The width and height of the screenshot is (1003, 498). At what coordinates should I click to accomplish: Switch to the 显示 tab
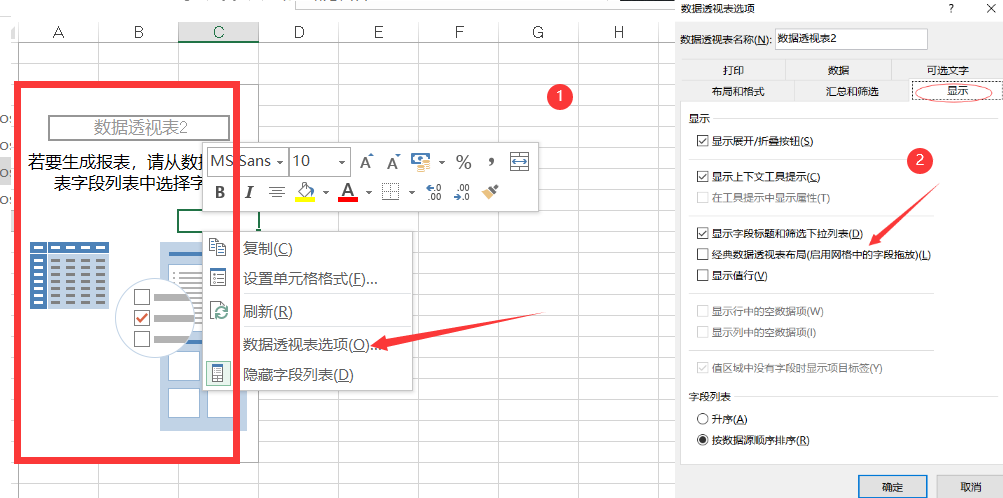tap(957, 91)
